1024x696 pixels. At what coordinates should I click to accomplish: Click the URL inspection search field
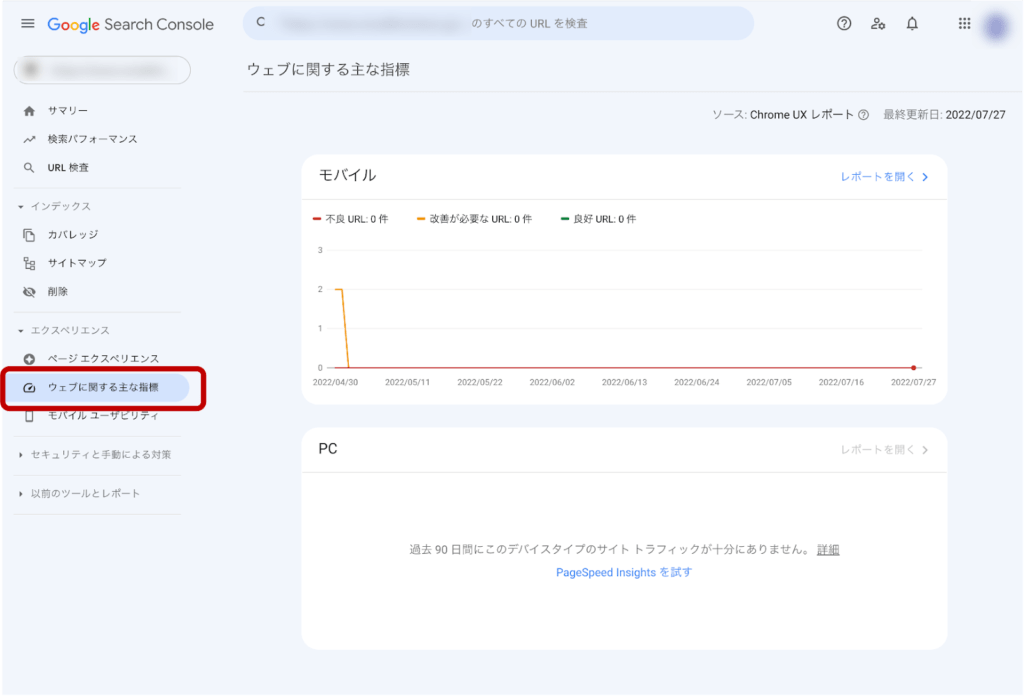point(498,23)
